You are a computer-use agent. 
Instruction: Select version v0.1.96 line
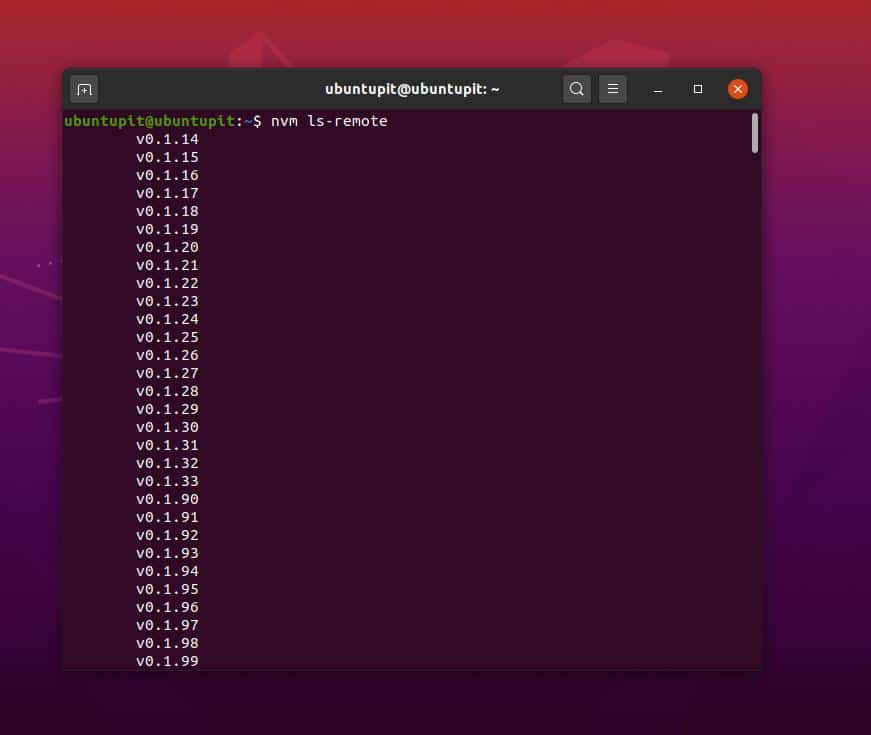tap(167, 607)
